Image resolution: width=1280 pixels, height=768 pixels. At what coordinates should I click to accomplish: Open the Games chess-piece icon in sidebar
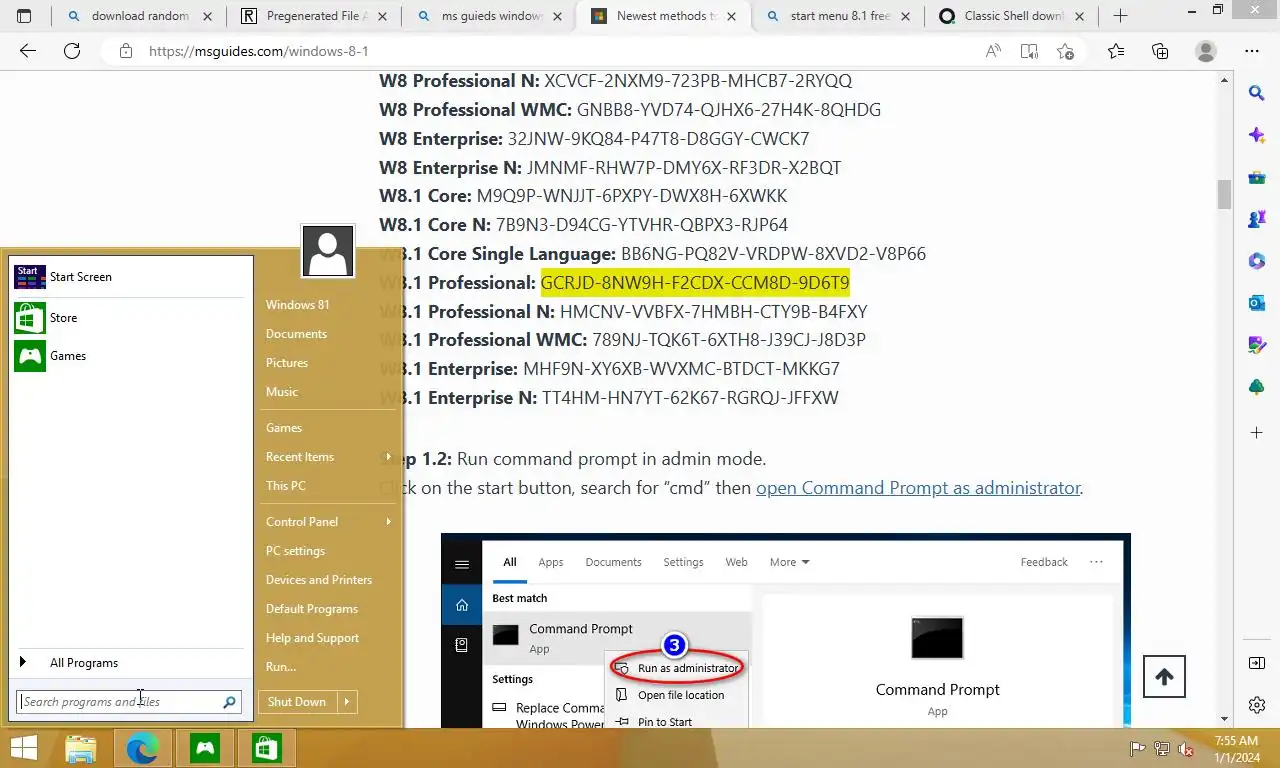(x=1257, y=219)
